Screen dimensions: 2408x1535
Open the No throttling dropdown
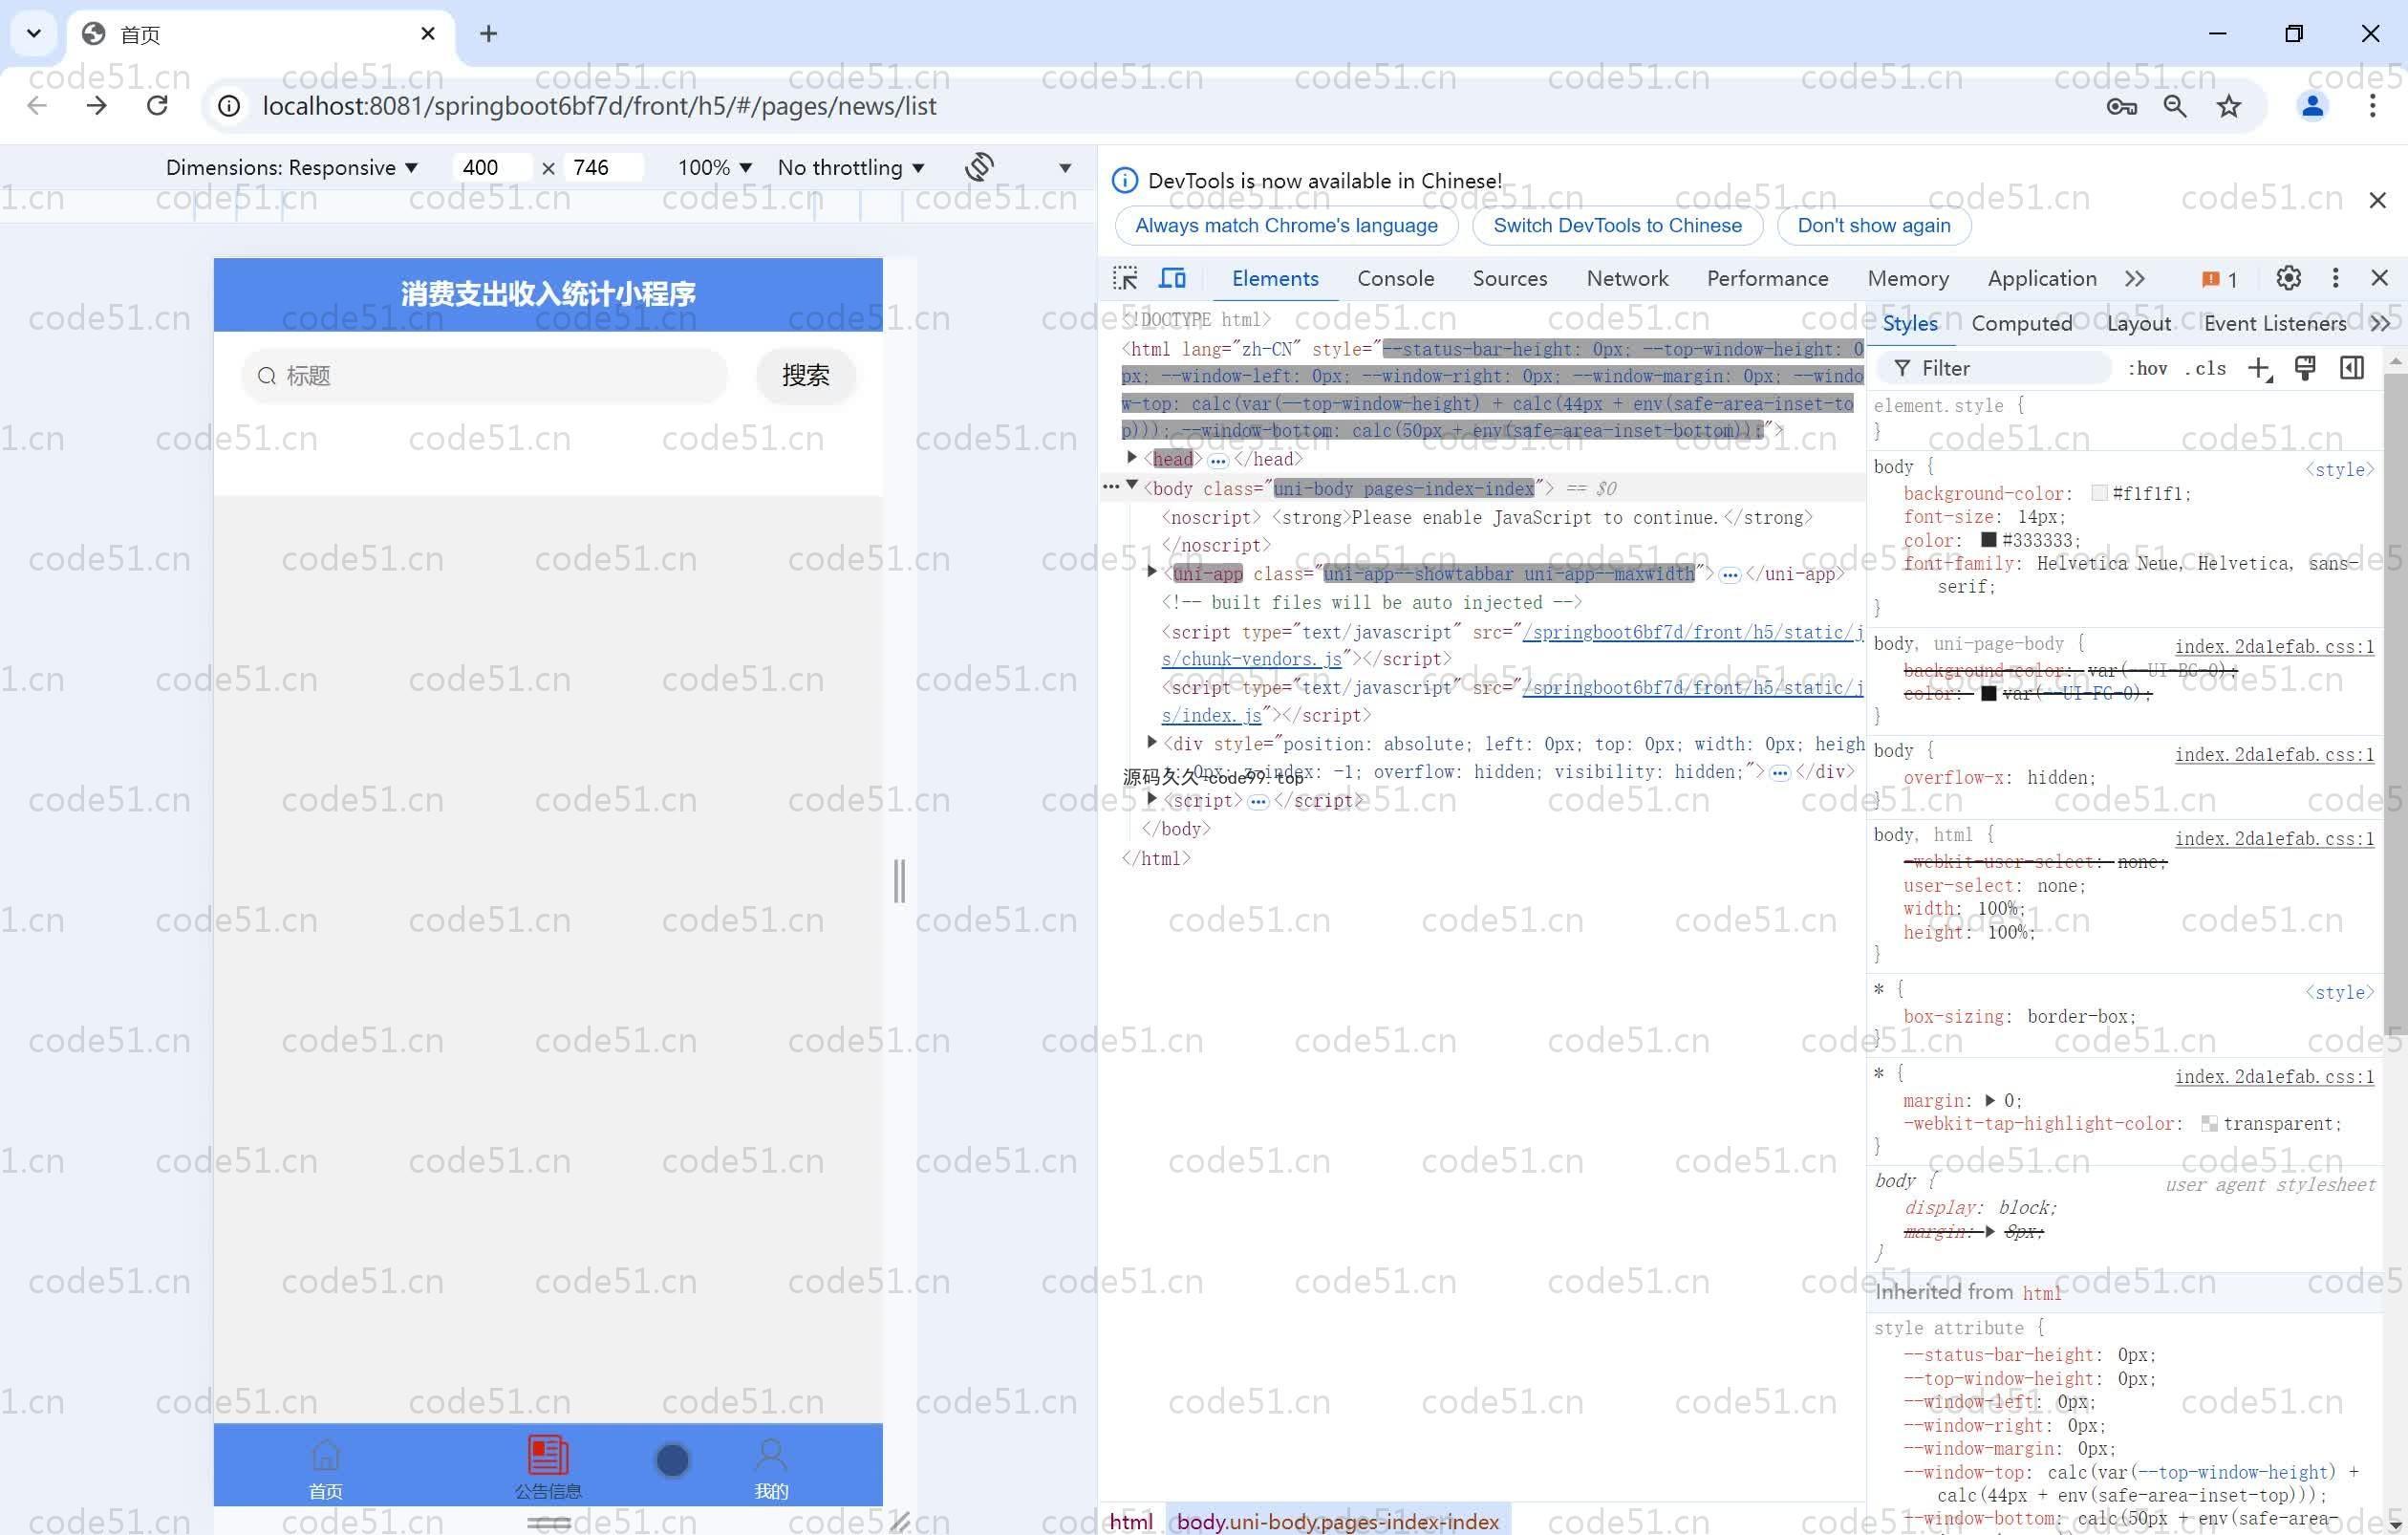851,167
